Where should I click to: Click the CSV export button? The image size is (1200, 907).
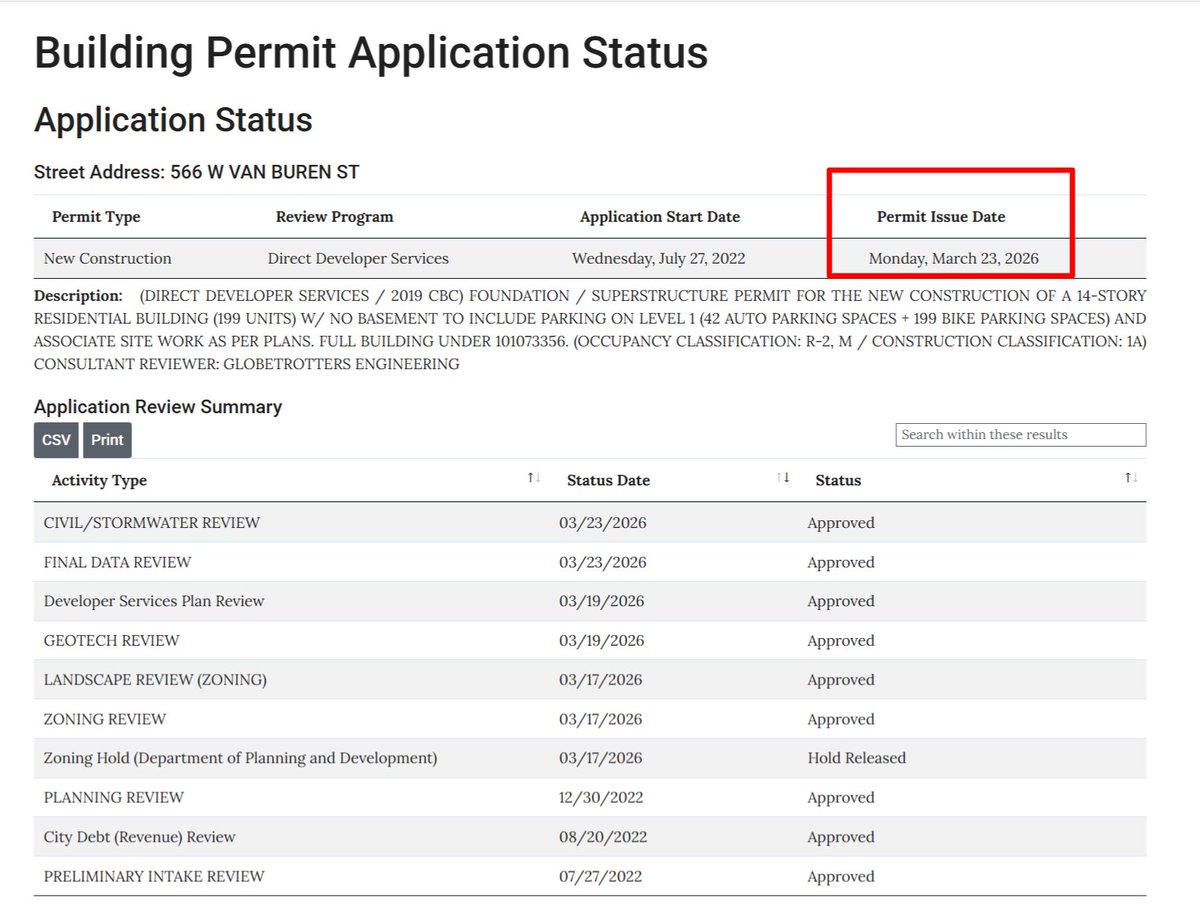click(56, 440)
